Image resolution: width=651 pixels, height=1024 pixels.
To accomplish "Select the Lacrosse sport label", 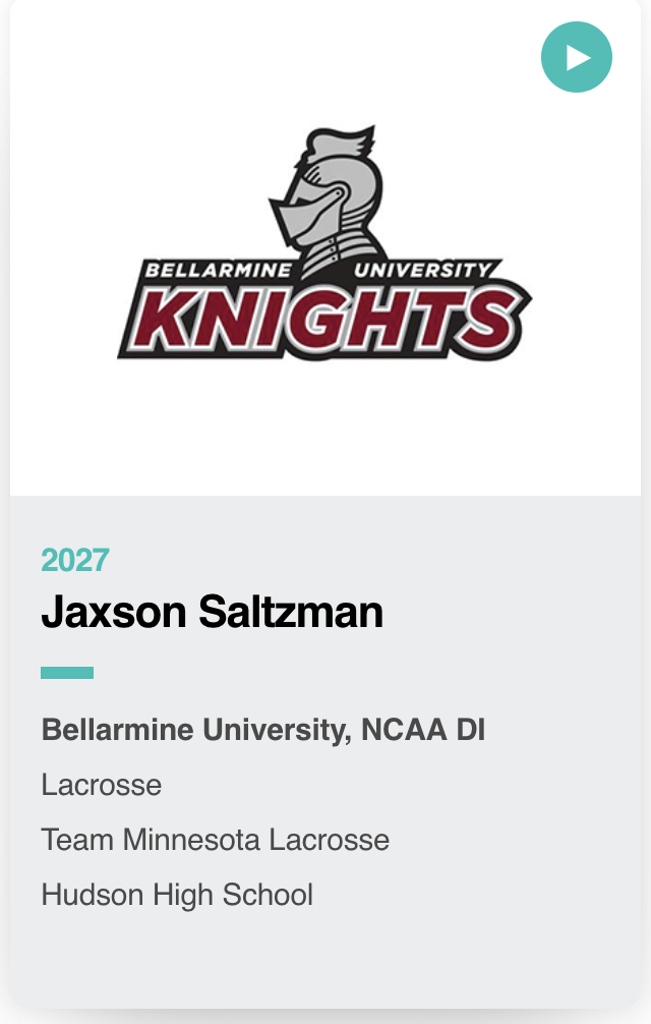I will click(101, 785).
